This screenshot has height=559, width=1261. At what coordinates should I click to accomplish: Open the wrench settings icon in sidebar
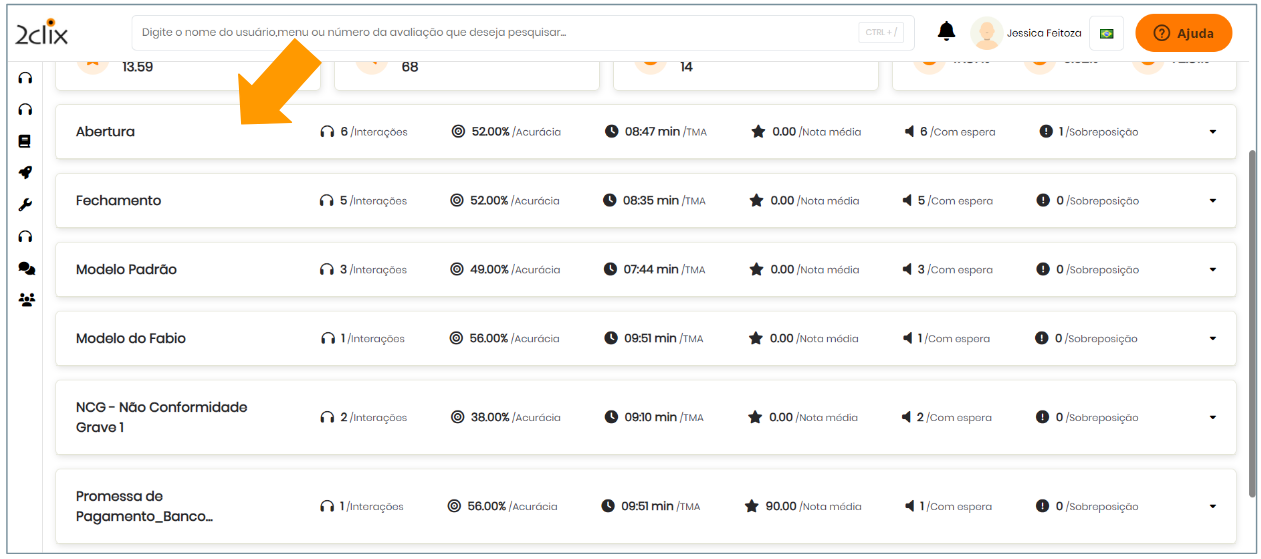[25, 205]
